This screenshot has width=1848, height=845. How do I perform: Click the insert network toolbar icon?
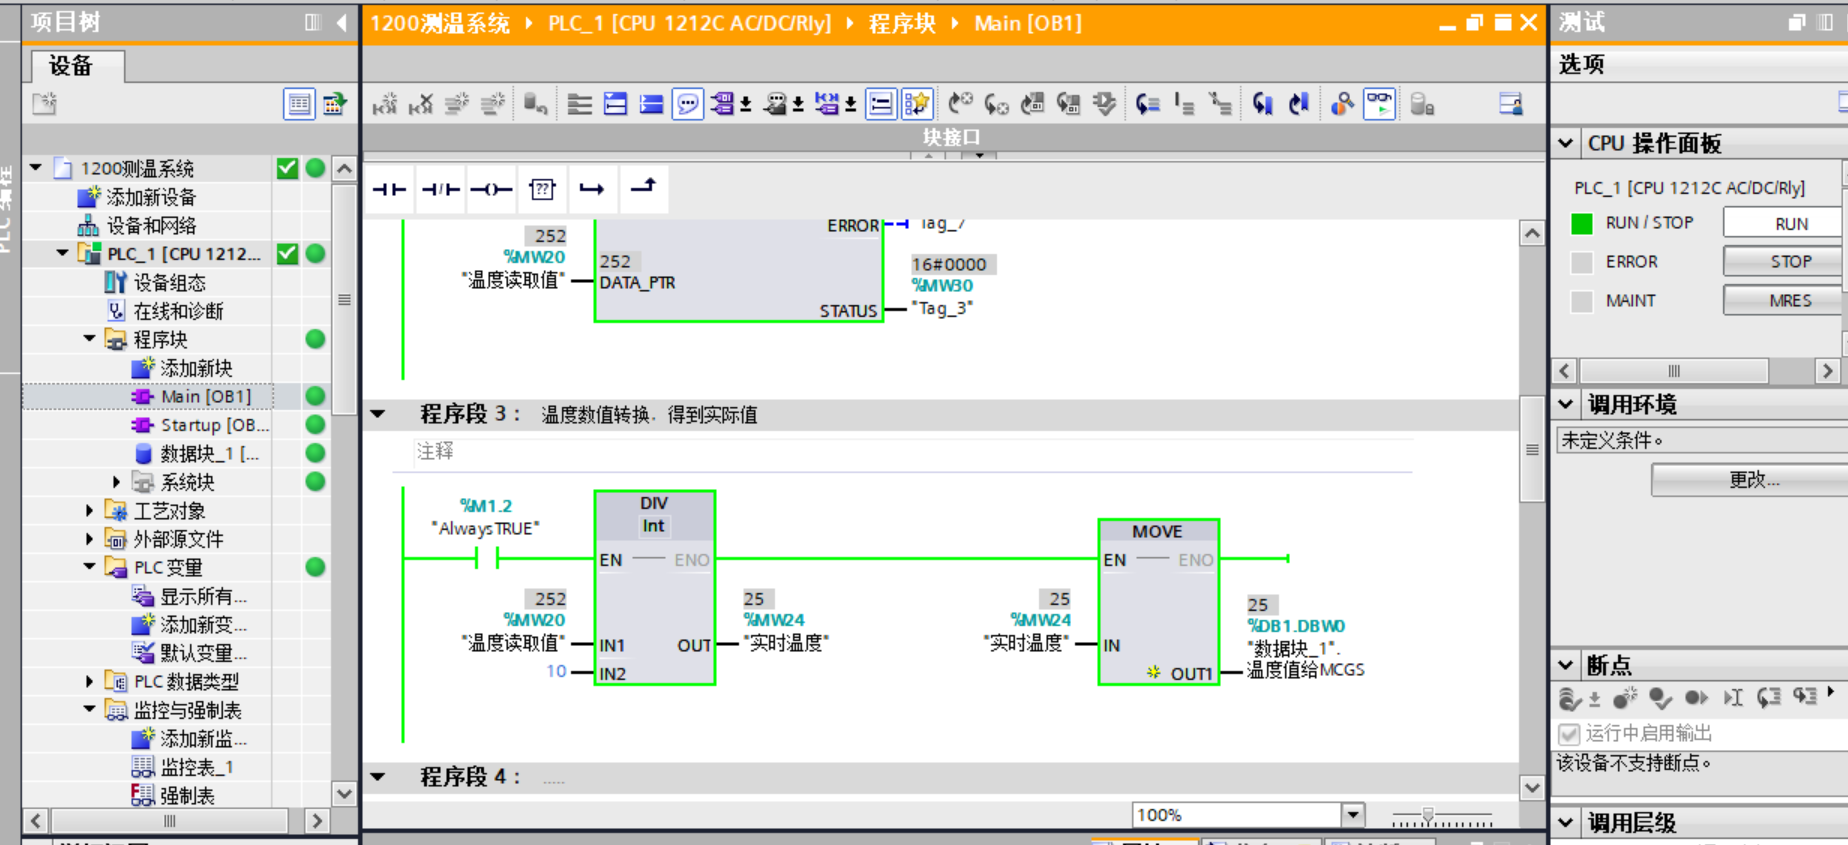386,104
